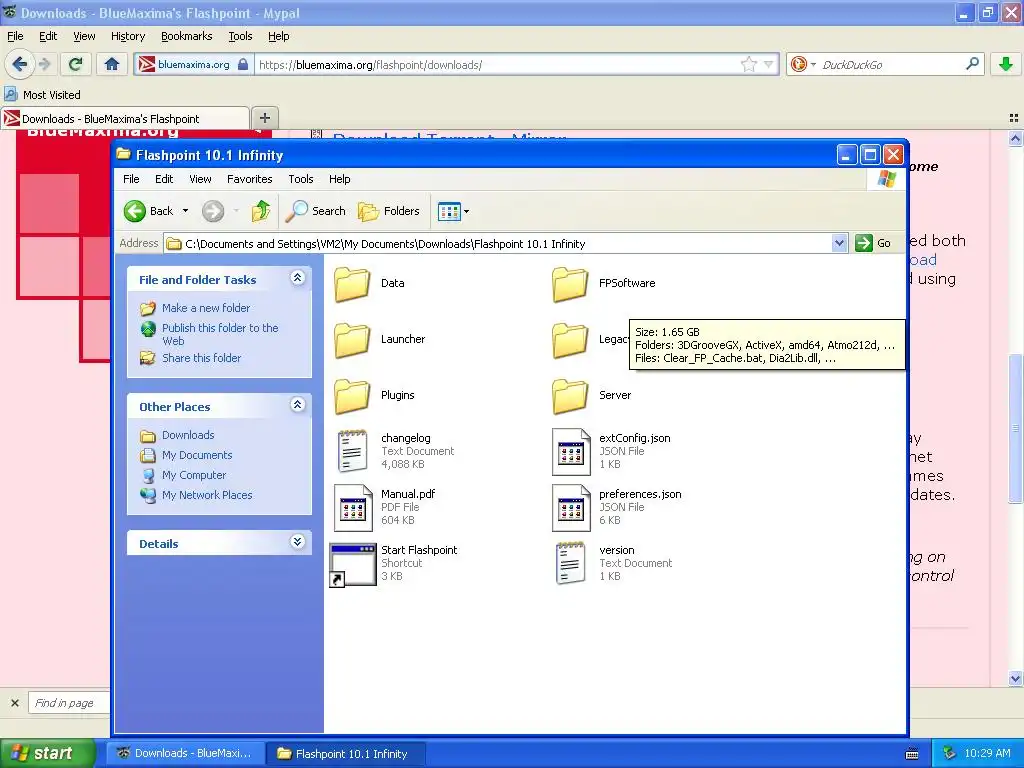The image size is (1024, 768).
Task: Go up one folder level icon
Action: pos(261,211)
